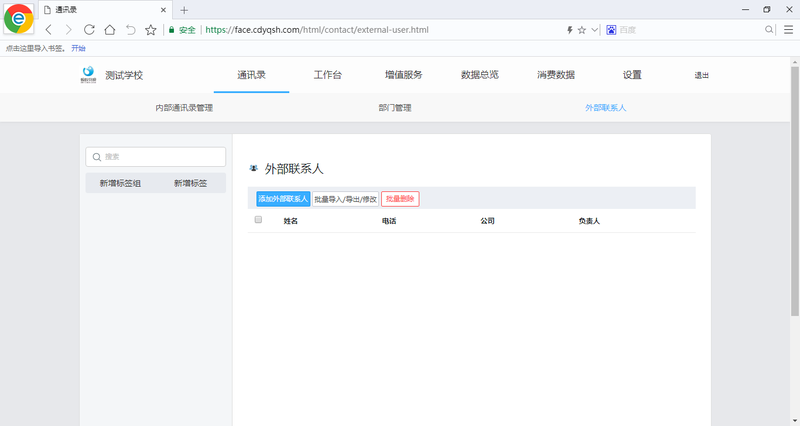Bookmark this page with the star icon
The width and height of the screenshot is (800, 426).
tap(150, 30)
